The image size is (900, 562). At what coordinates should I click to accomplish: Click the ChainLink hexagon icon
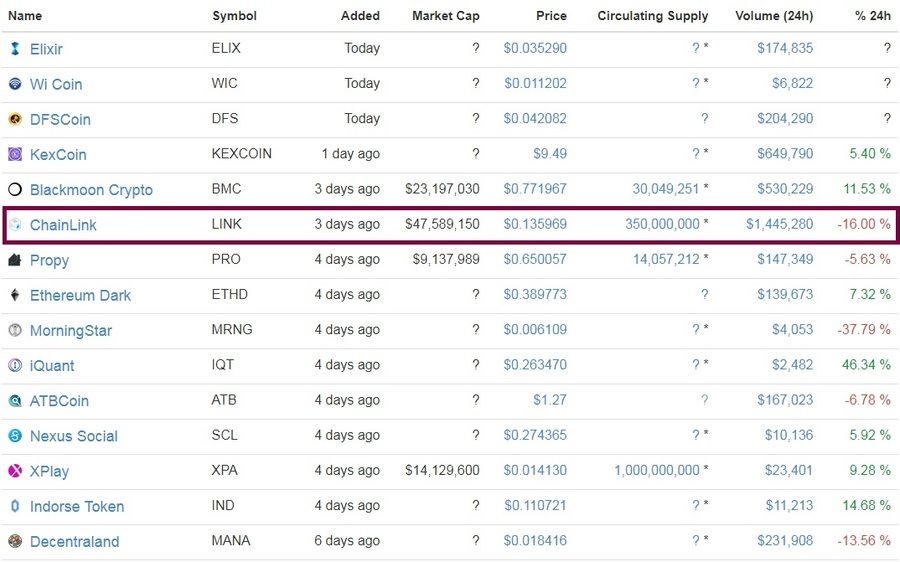pos(15,224)
